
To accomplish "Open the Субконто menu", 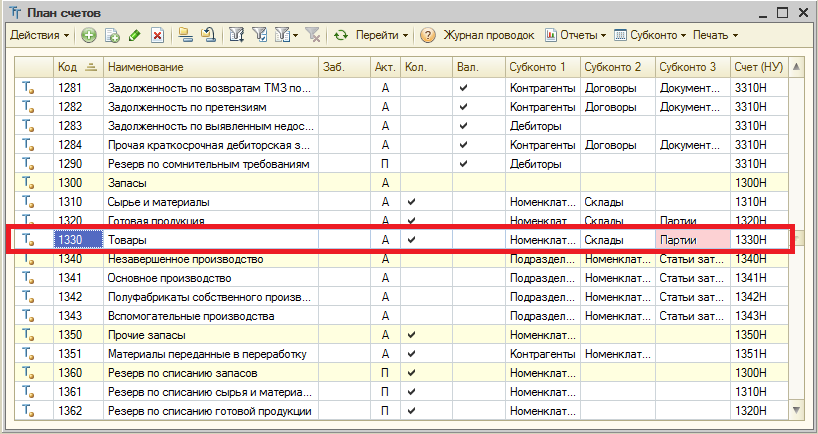I will point(650,35).
